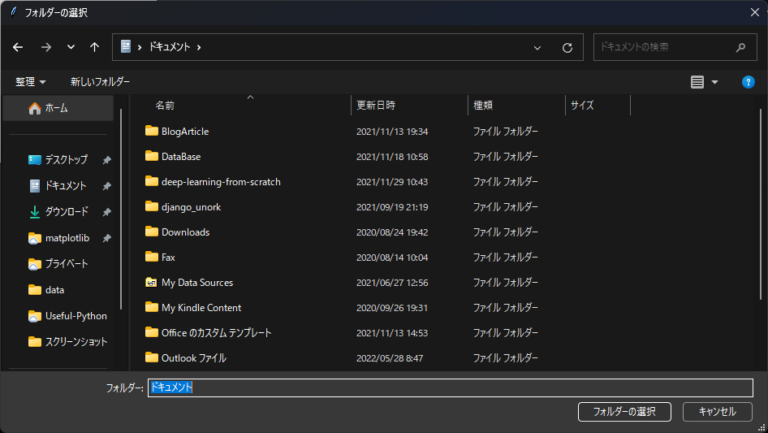This screenshot has height=433, width=768.
Task: Click the pin icon beside ダウンロード
Action: pyautogui.click(x=106, y=212)
